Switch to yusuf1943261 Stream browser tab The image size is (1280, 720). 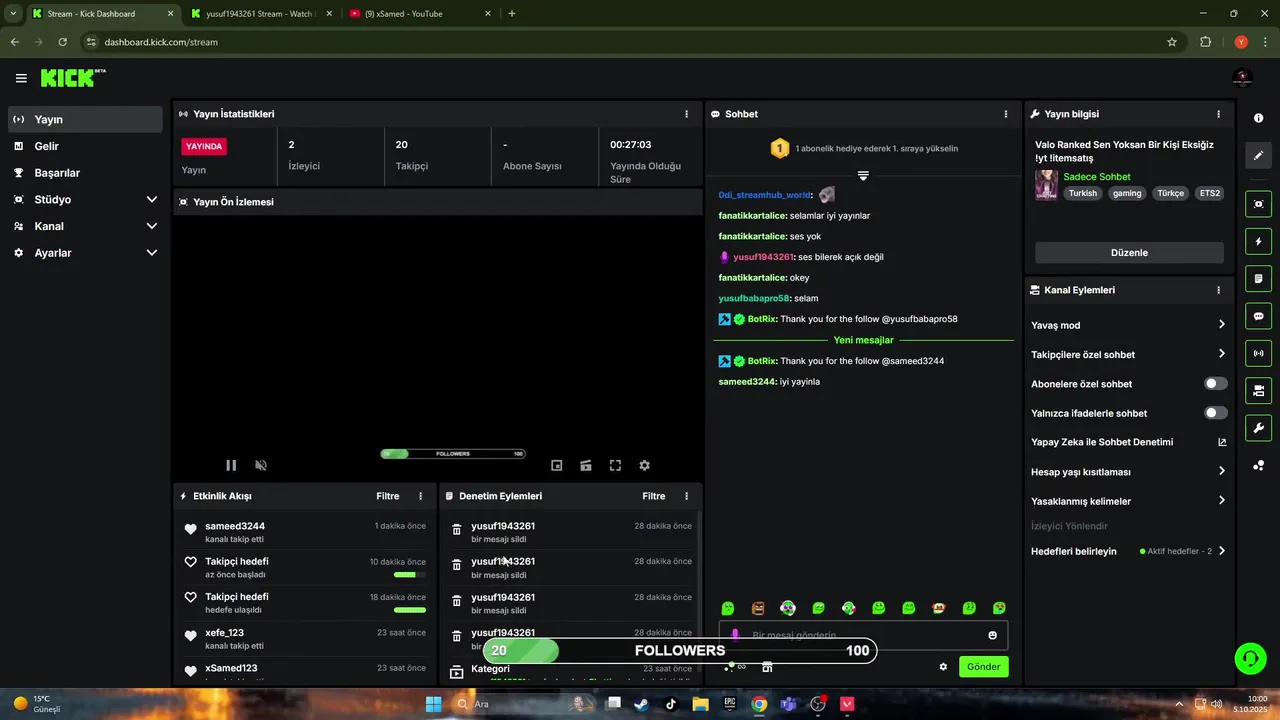[x=260, y=14]
